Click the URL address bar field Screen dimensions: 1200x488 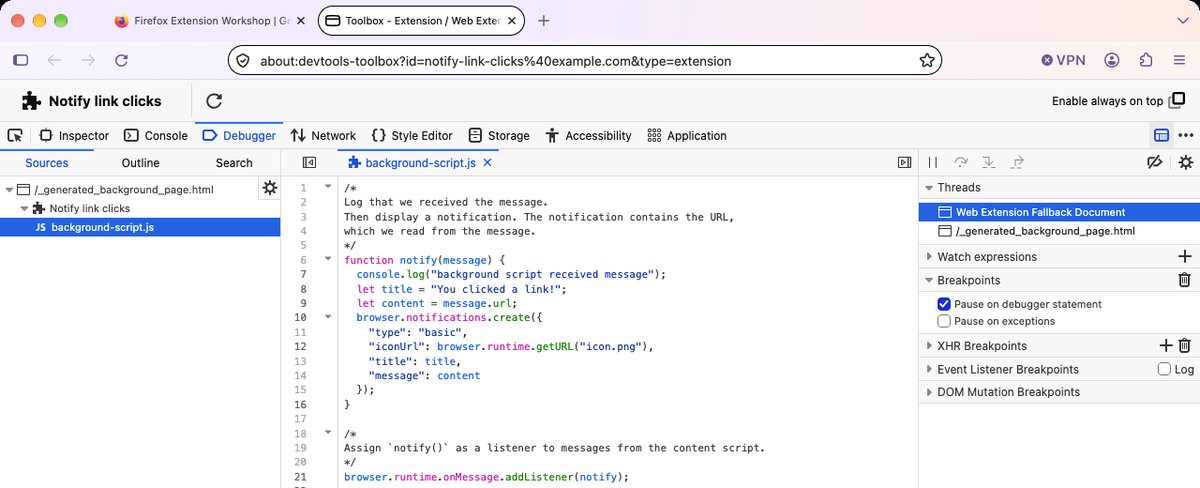[x=585, y=61]
